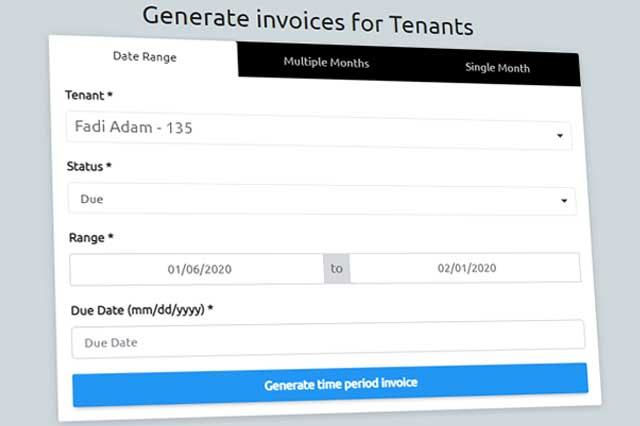Click the 'Generate invoices for Tenants' heading

pyautogui.click(x=308, y=21)
